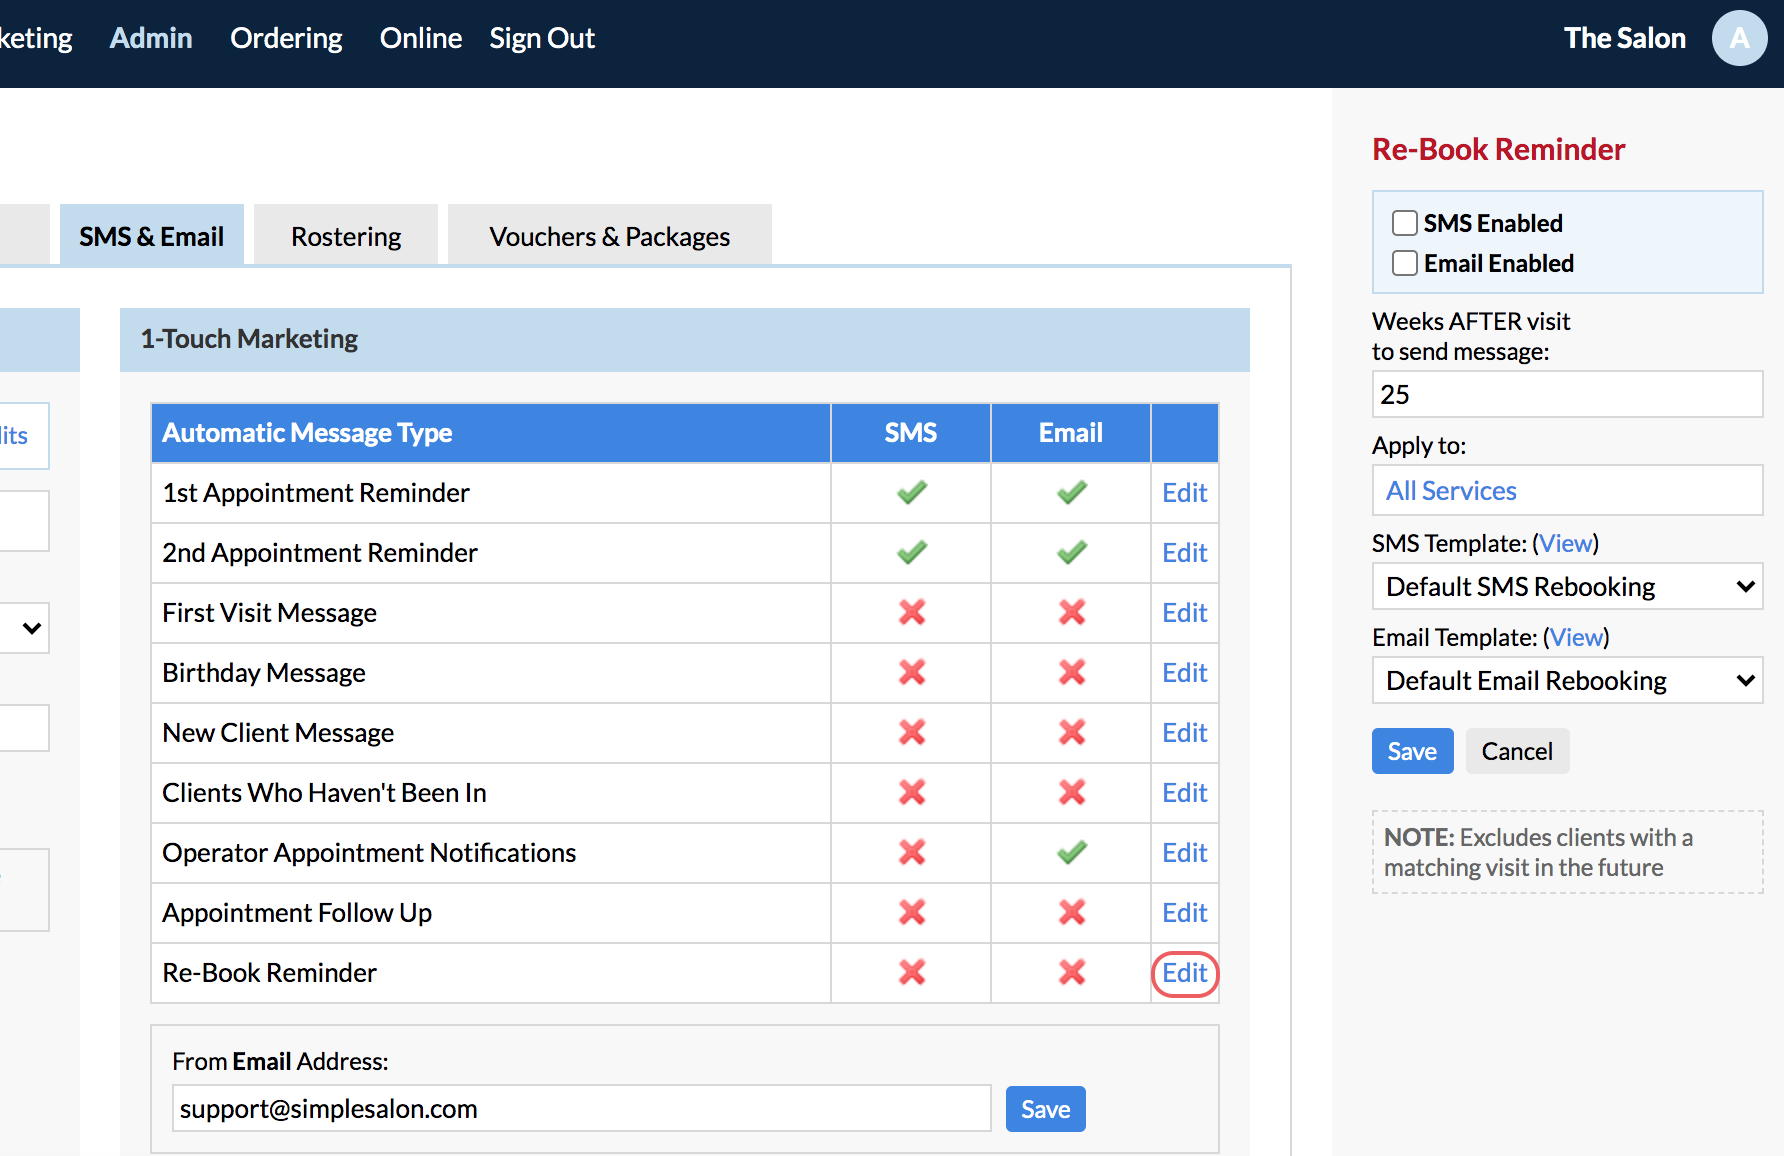
Task: Click the SMS checkmark for 1st Appointment Reminder
Action: coord(911,493)
